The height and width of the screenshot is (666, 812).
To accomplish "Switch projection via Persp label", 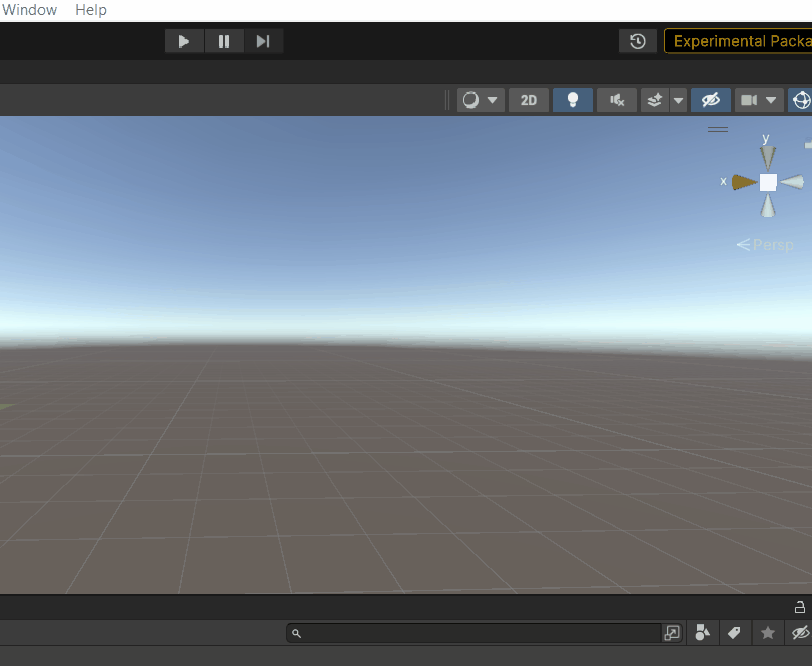I will pyautogui.click(x=766, y=245).
